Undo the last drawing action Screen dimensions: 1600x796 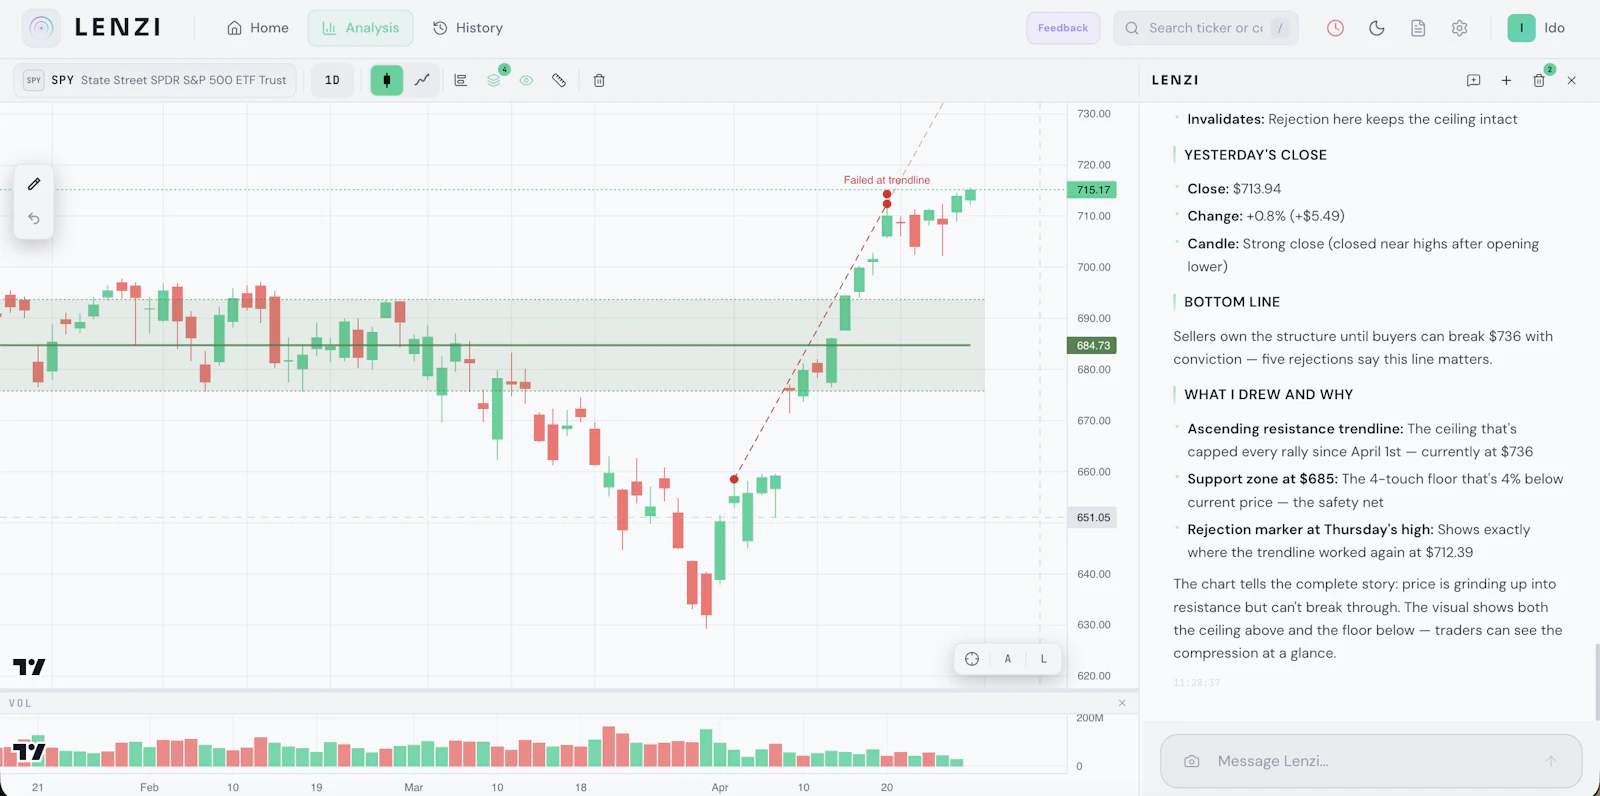(x=34, y=218)
